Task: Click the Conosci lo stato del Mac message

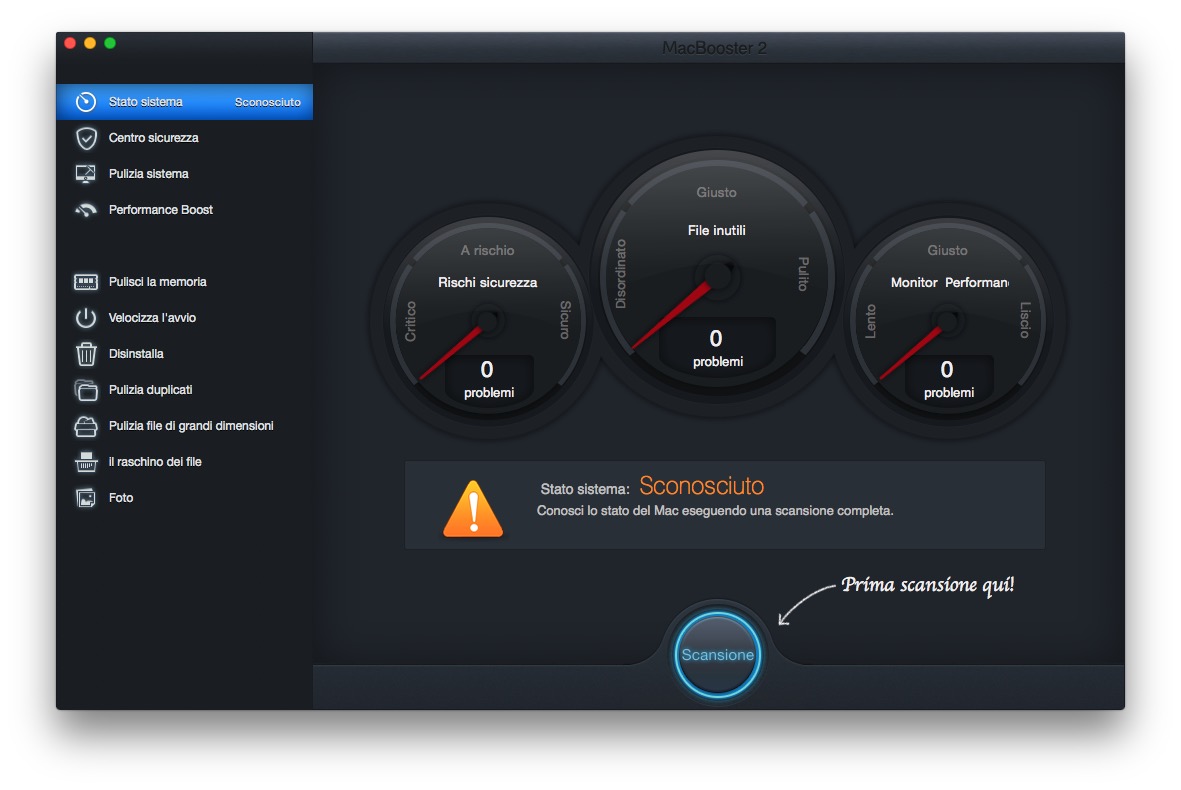Action: coord(715,511)
